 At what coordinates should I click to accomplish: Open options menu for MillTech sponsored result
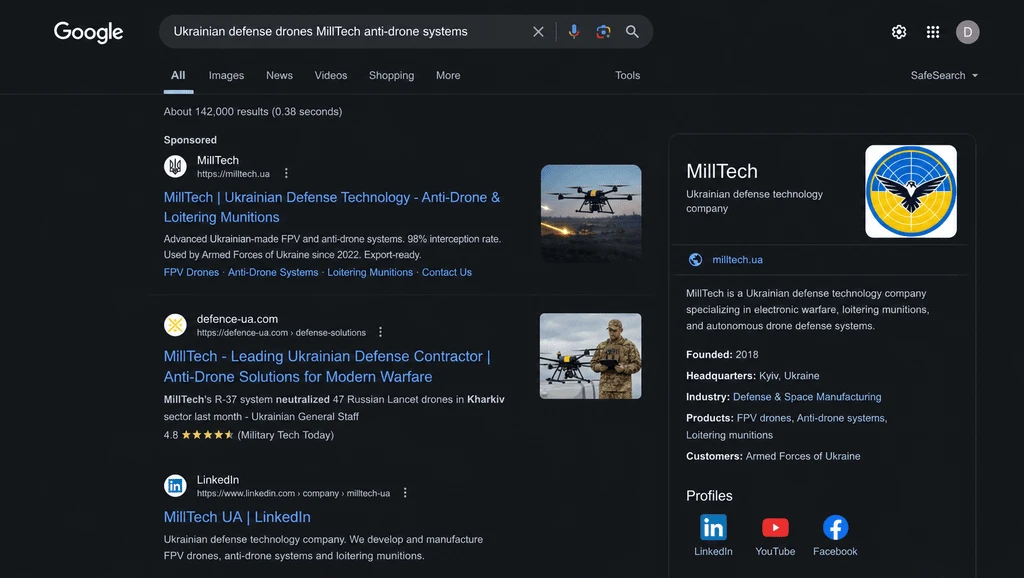coord(286,173)
